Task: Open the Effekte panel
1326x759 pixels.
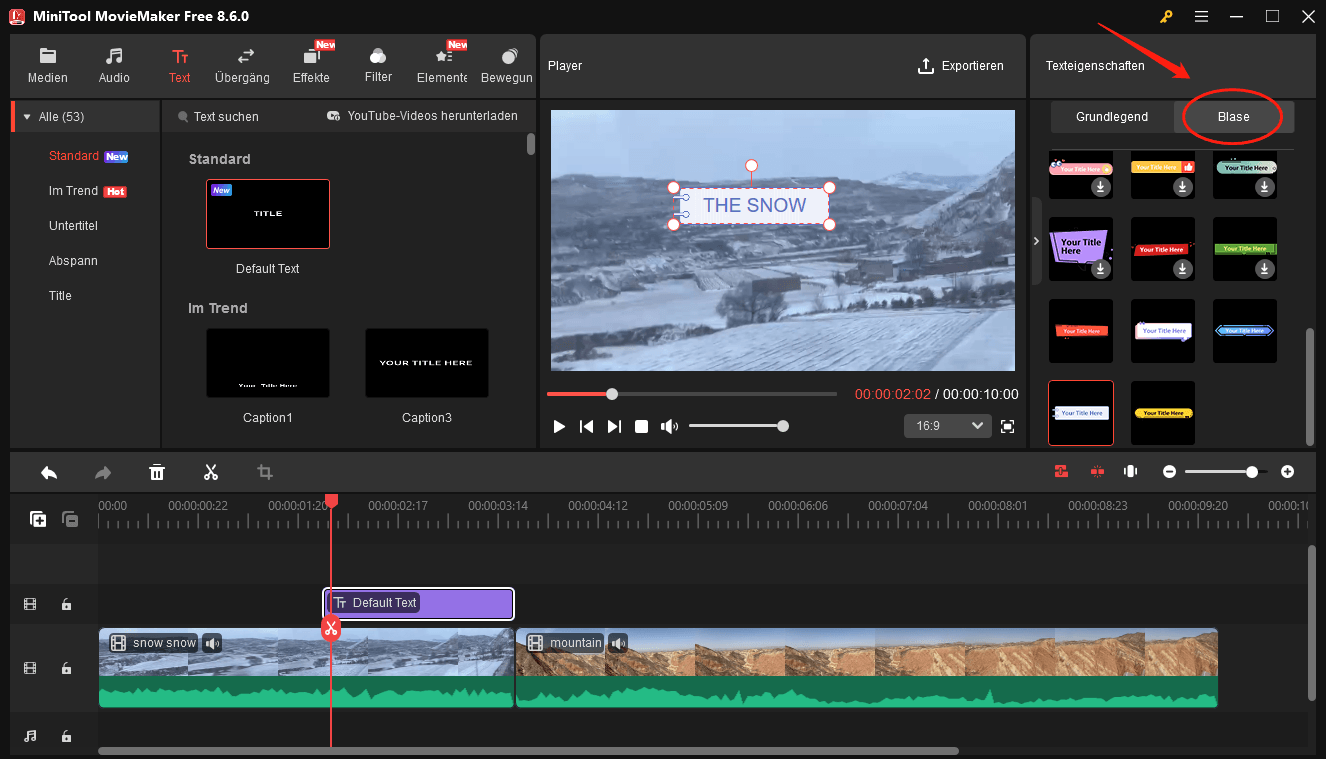Action: pos(311,64)
